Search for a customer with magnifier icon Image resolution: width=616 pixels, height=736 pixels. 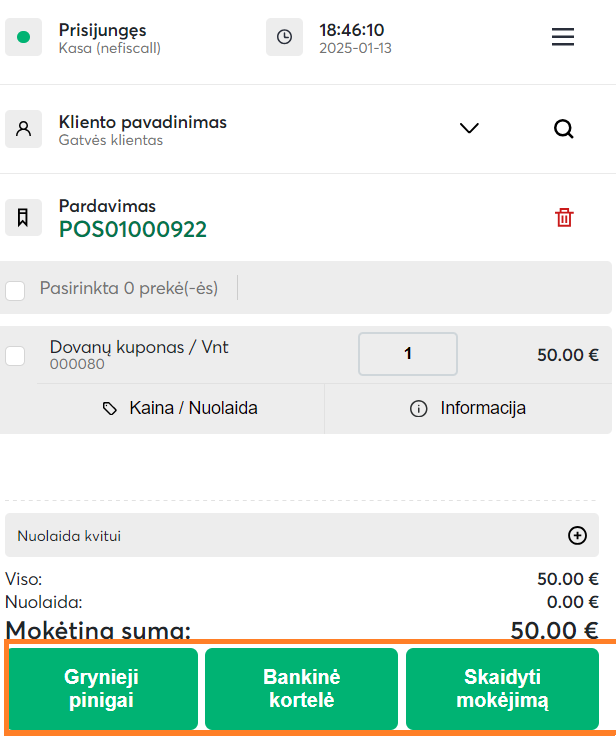(563, 128)
